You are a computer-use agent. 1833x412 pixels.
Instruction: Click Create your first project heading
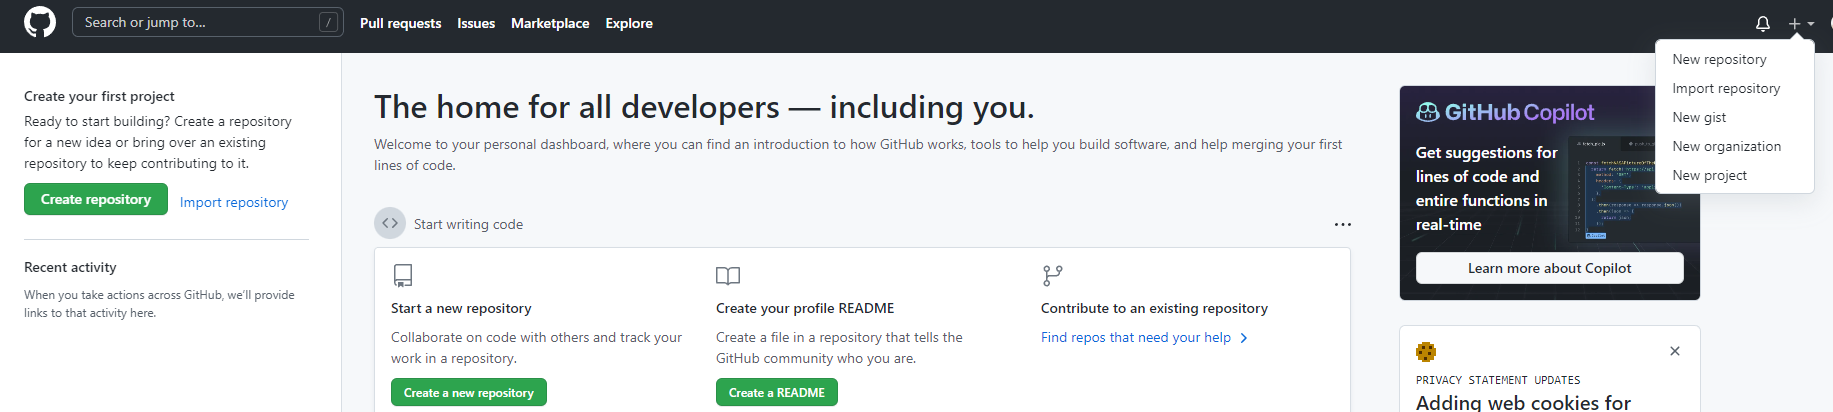click(99, 96)
